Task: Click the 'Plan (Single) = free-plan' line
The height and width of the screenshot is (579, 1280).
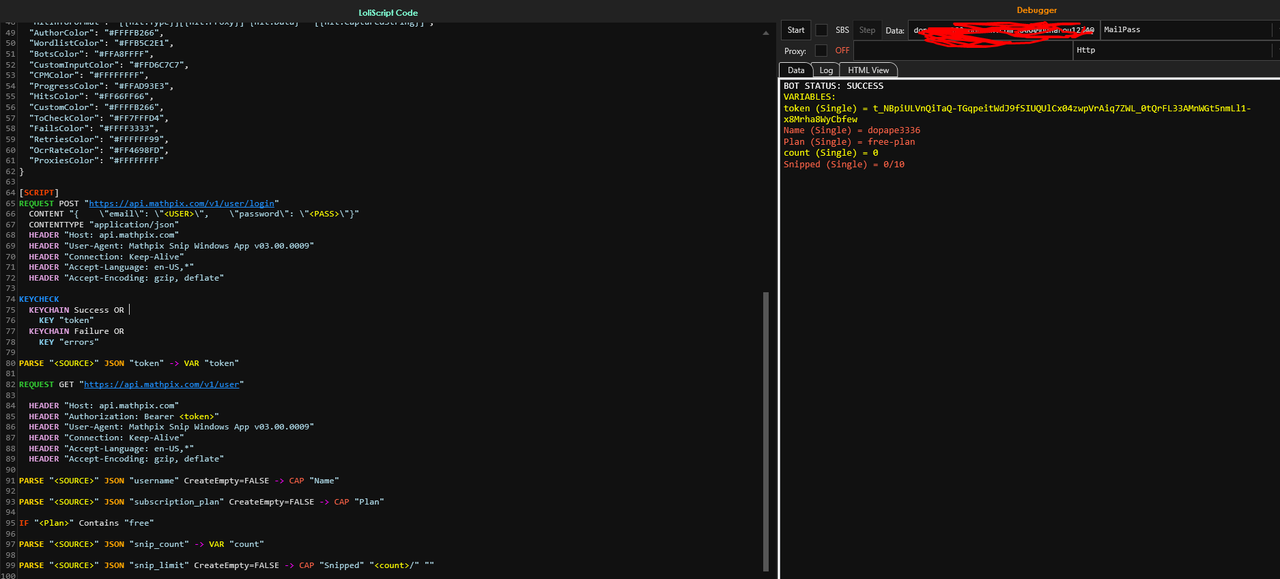Action: pyautogui.click(x=849, y=142)
